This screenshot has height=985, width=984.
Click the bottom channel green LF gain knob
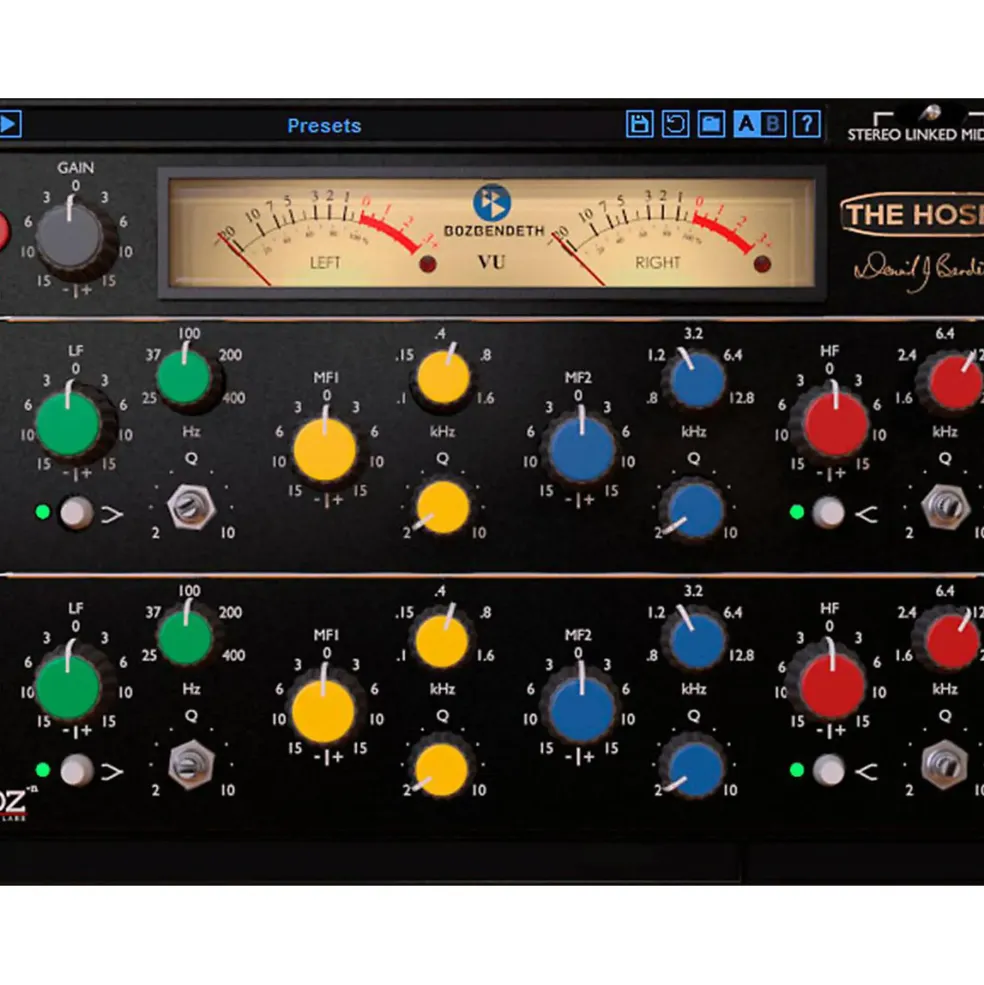(x=69, y=685)
